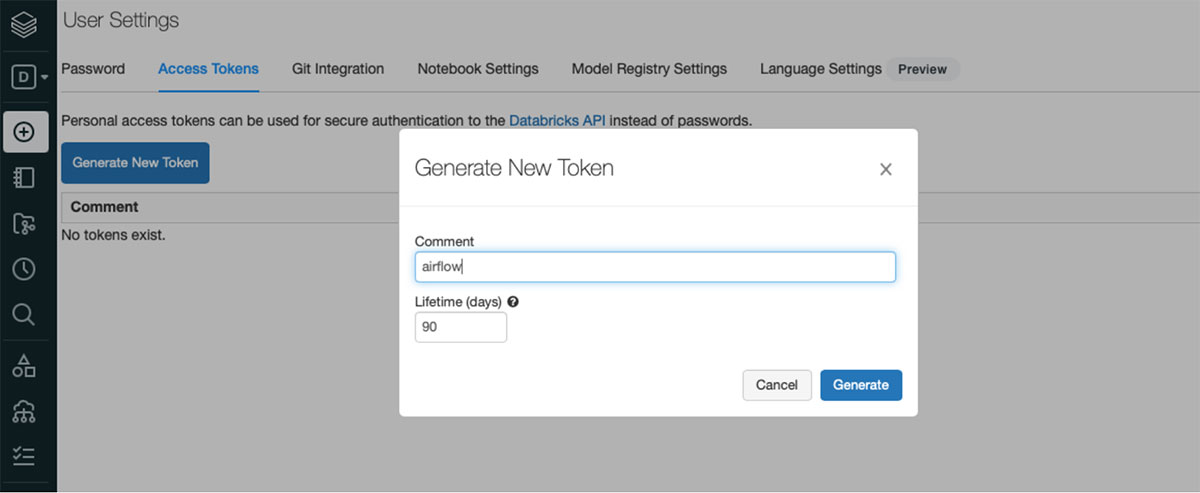The image size is (1200, 493).
Task: Open the Repos folder icon in sidebar
Action: tap(25, 224)
